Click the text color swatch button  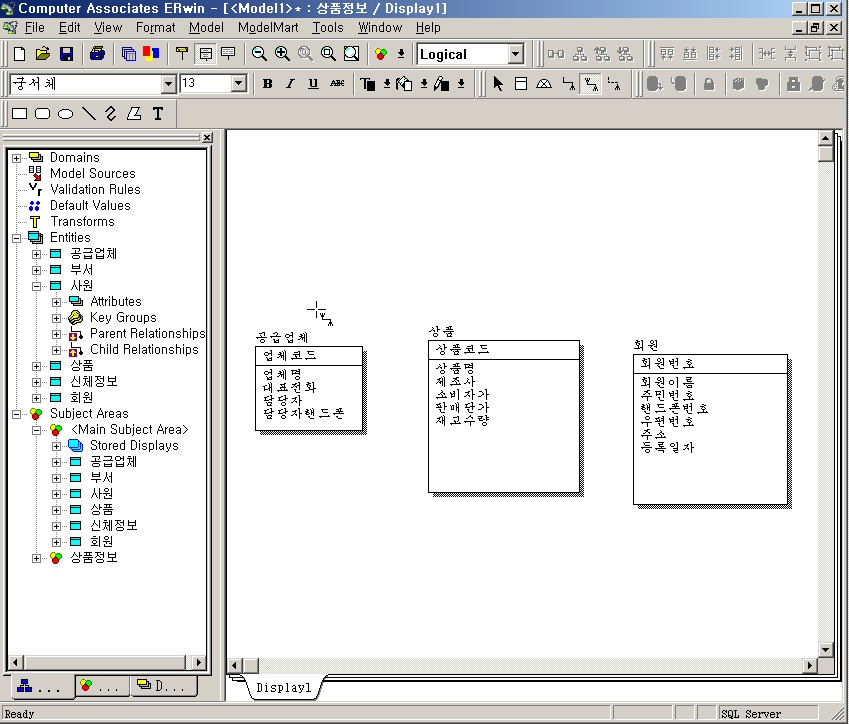[368, 84]
